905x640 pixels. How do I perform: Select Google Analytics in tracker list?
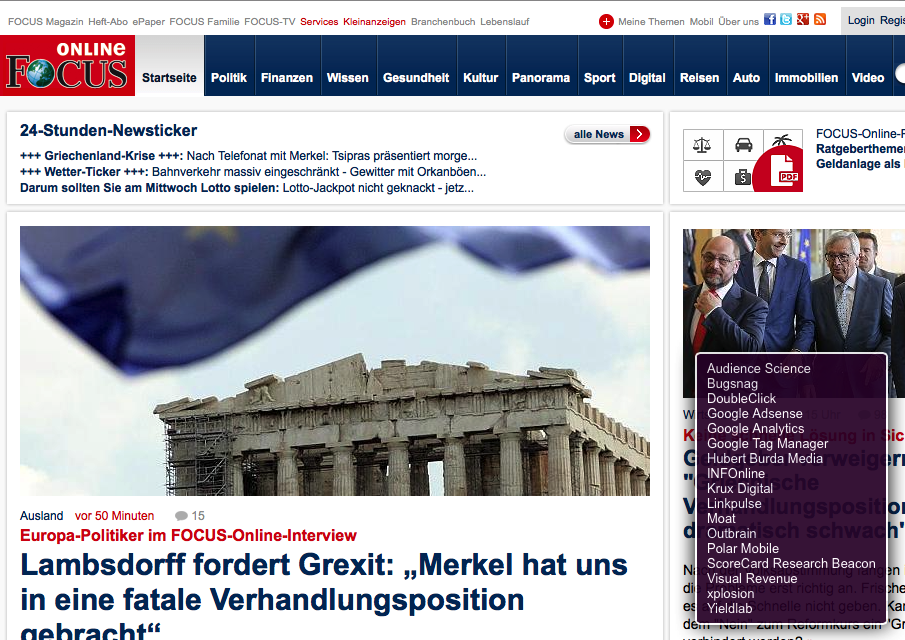(x=756, y=429)
